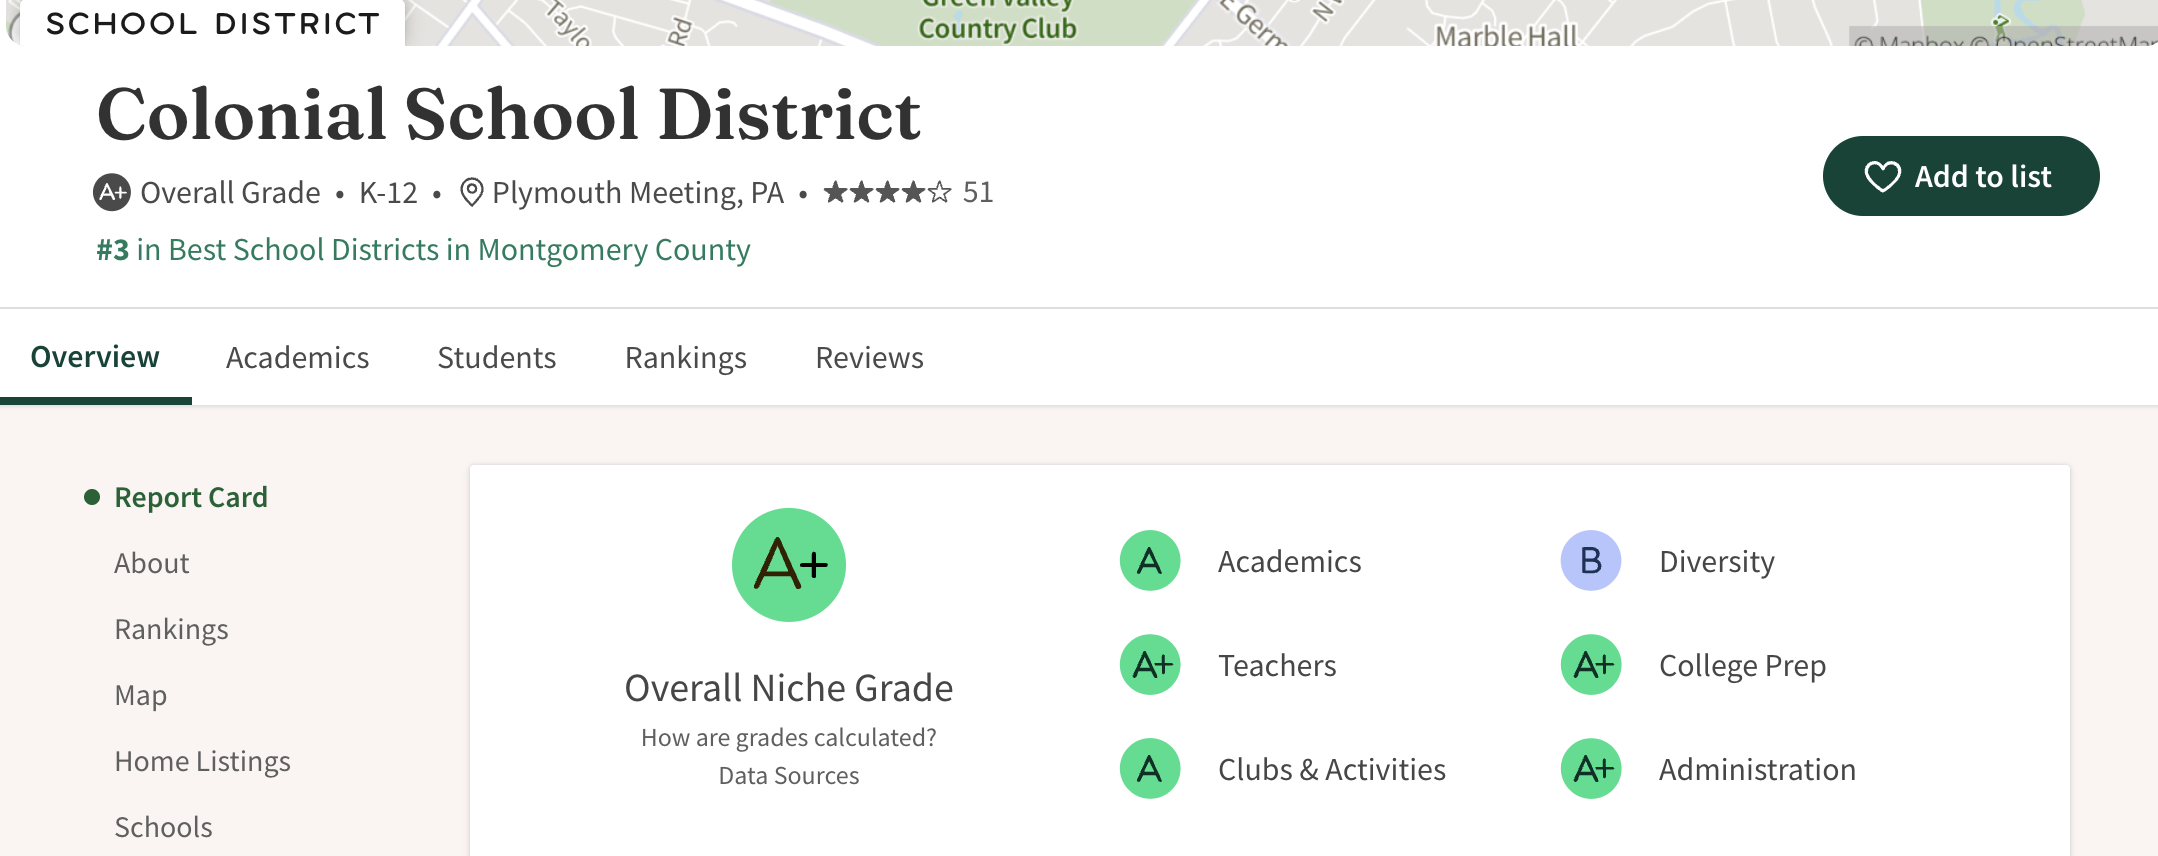Select About in the sidebar navigation

pyautogui.click(x=151, y=564)
